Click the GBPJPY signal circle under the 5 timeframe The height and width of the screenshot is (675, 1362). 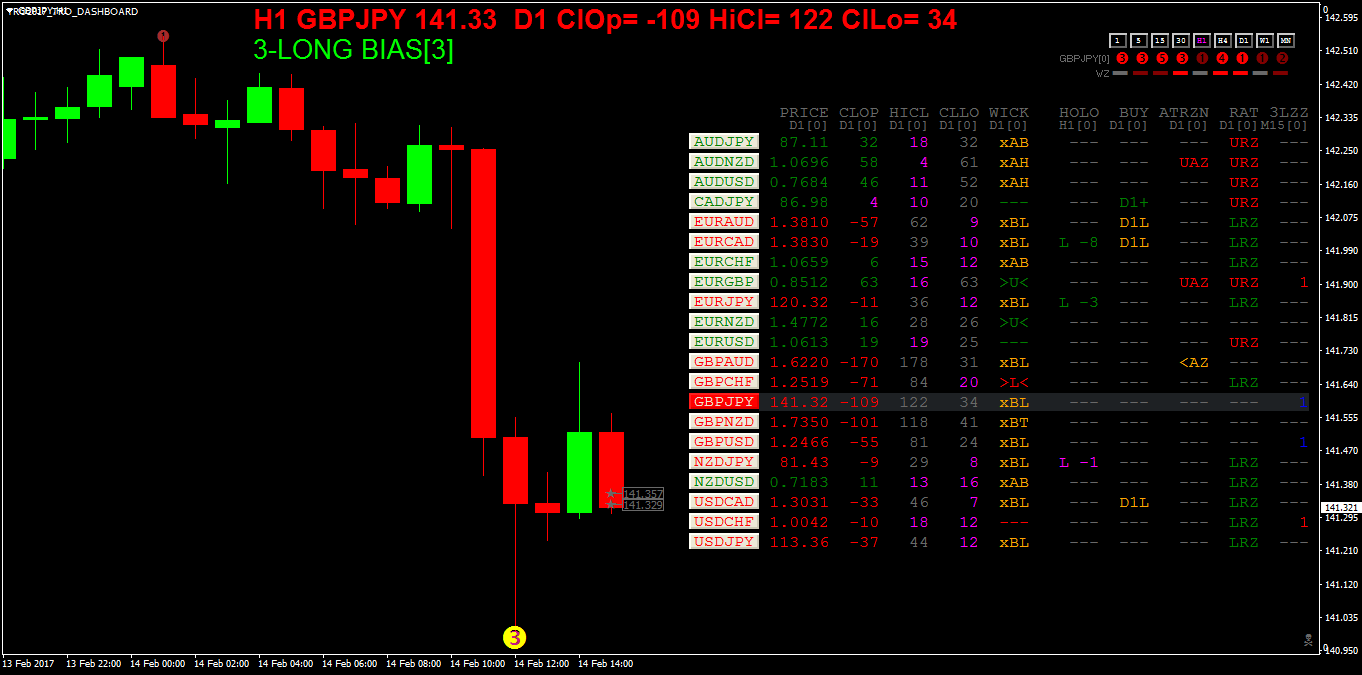[x=1142, y=58]
